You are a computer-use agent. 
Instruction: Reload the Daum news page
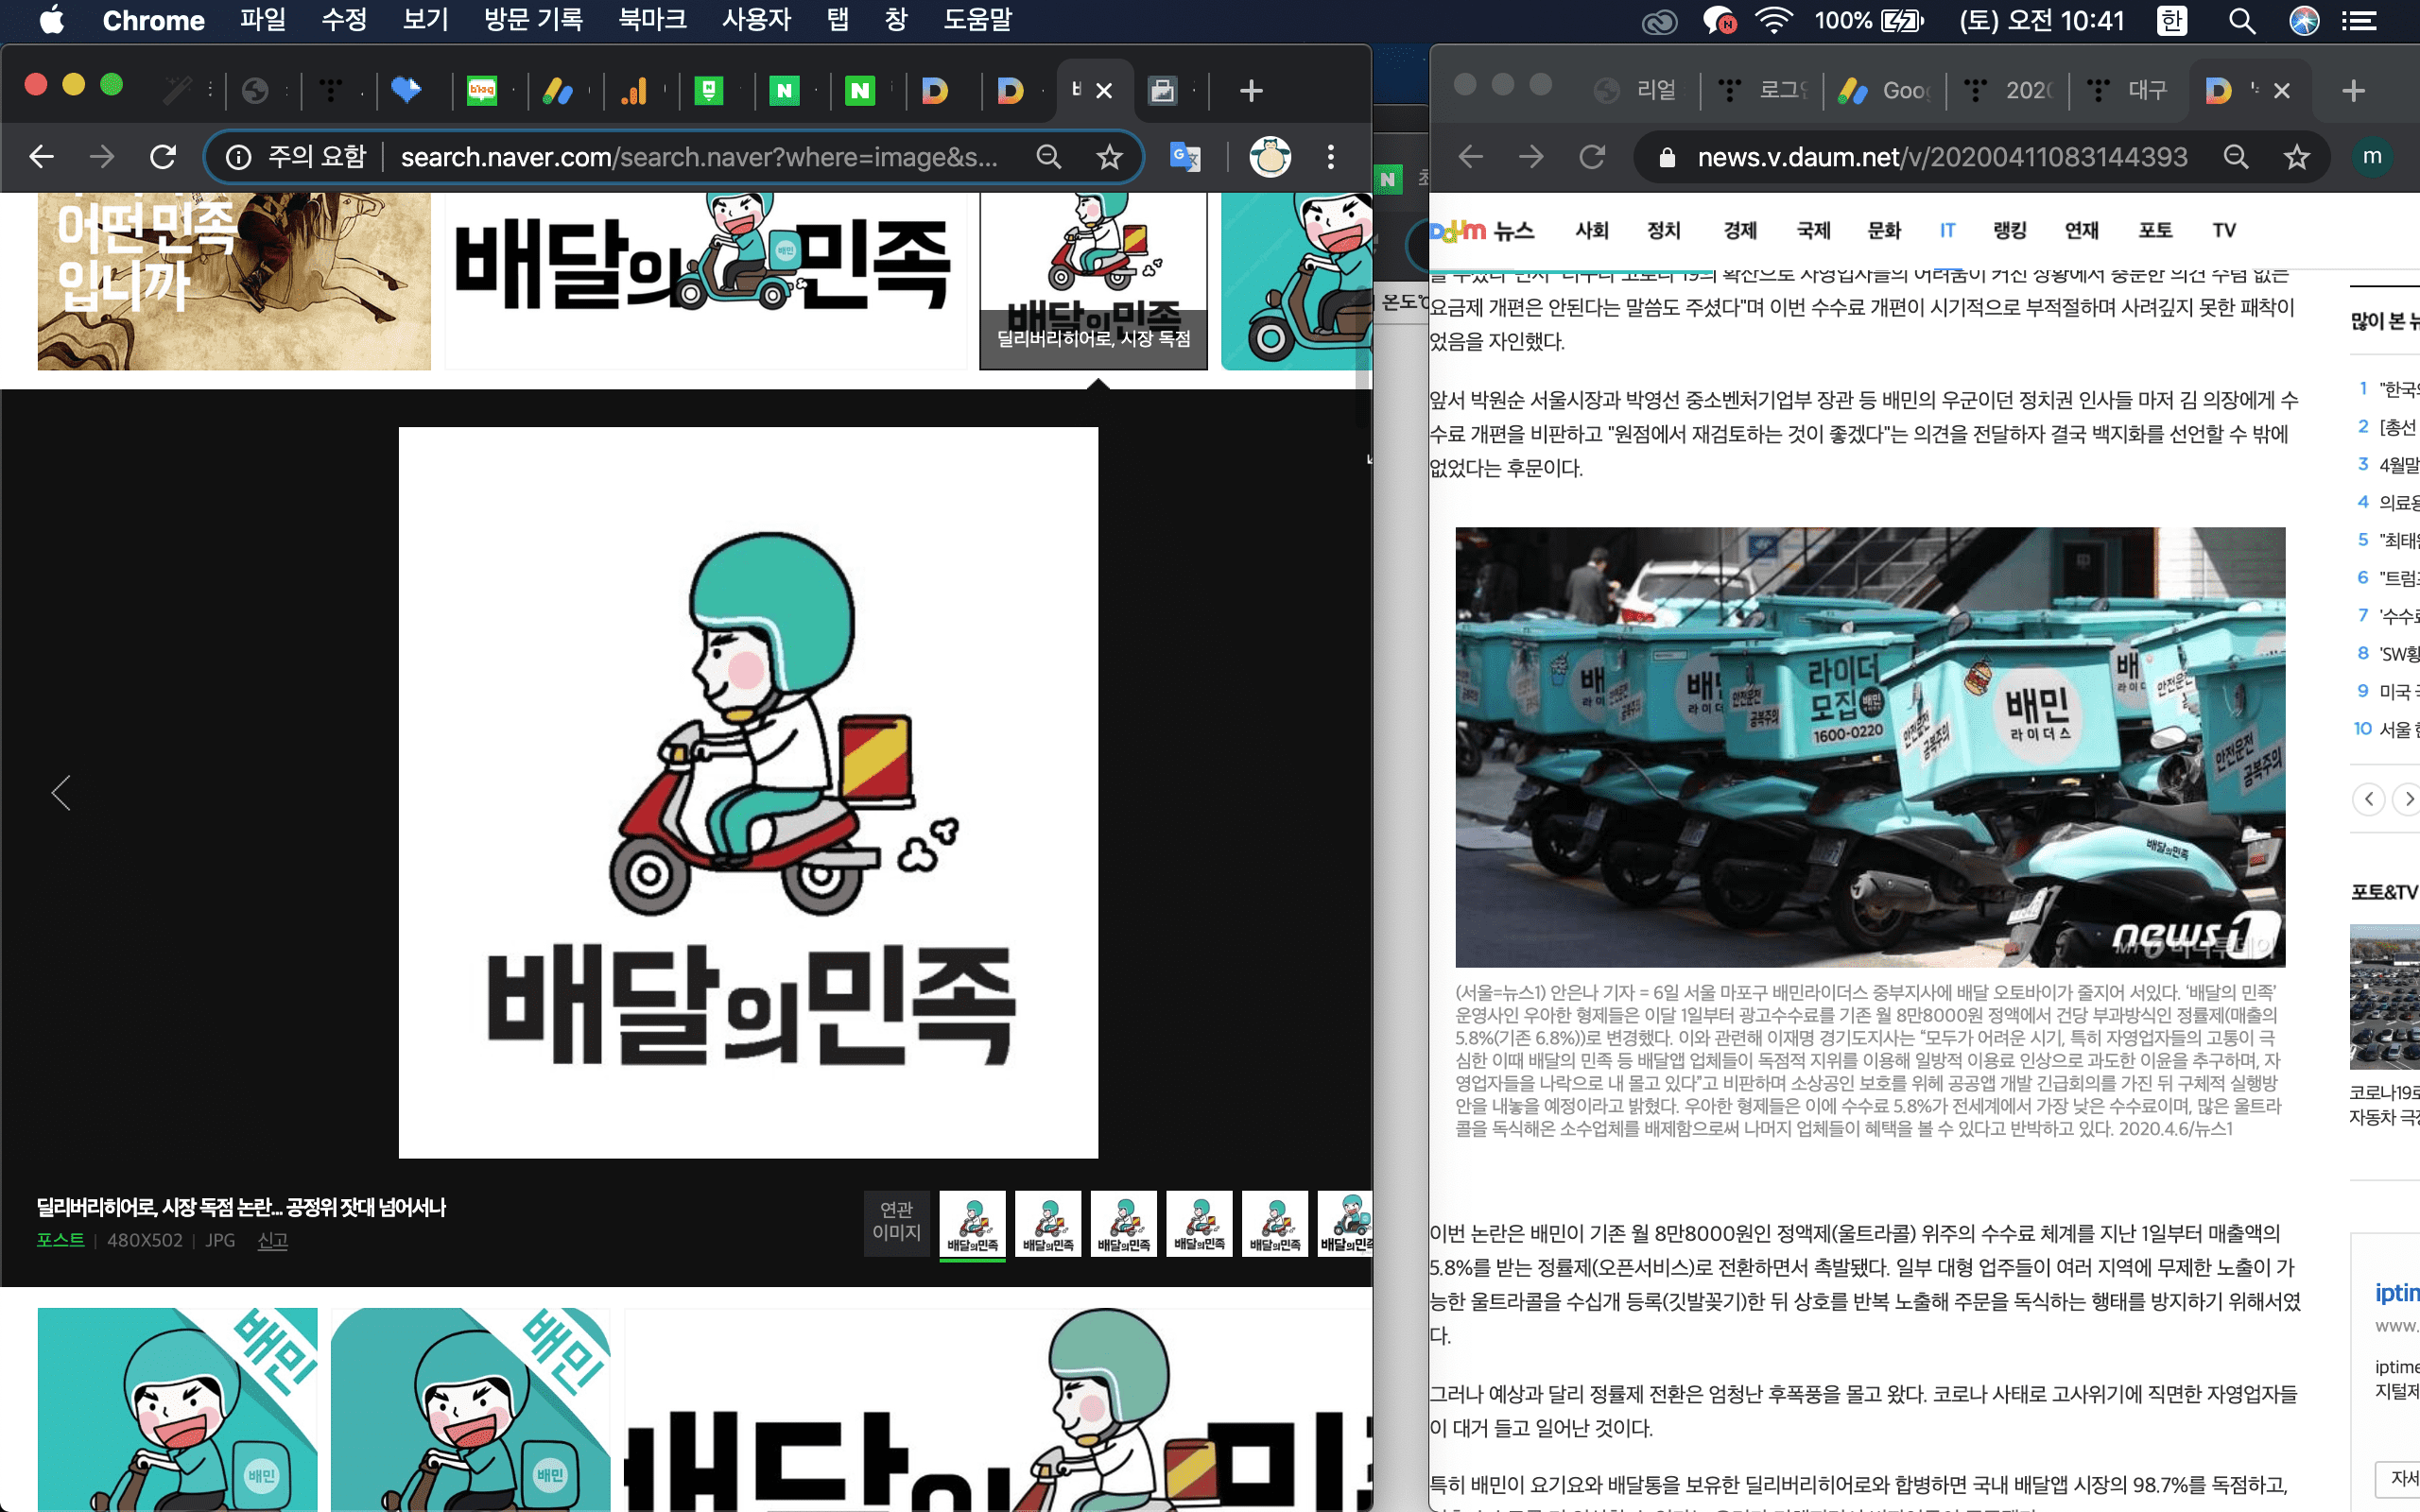pyautogui.click(x=1592, y=157)
